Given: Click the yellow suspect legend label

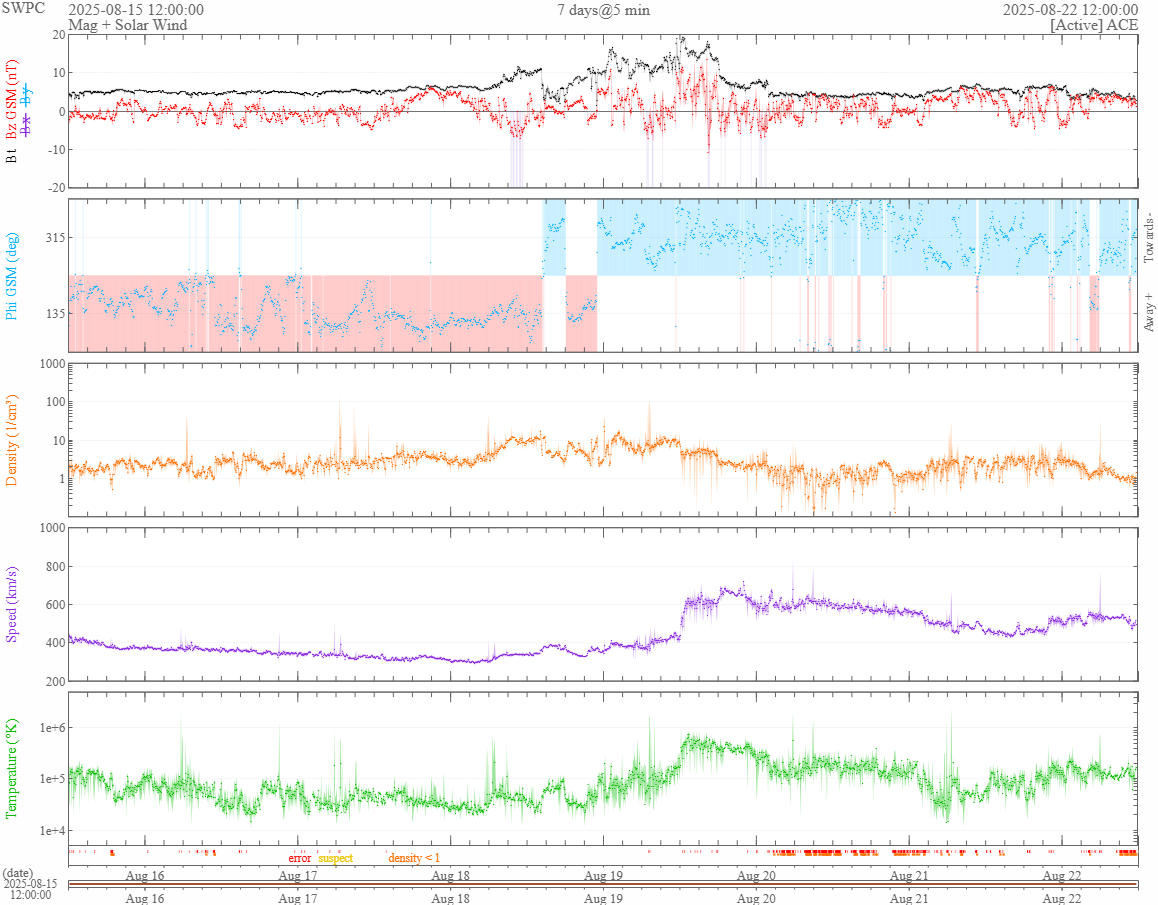Looking at the screenshot, I should (x=335, y=858).
